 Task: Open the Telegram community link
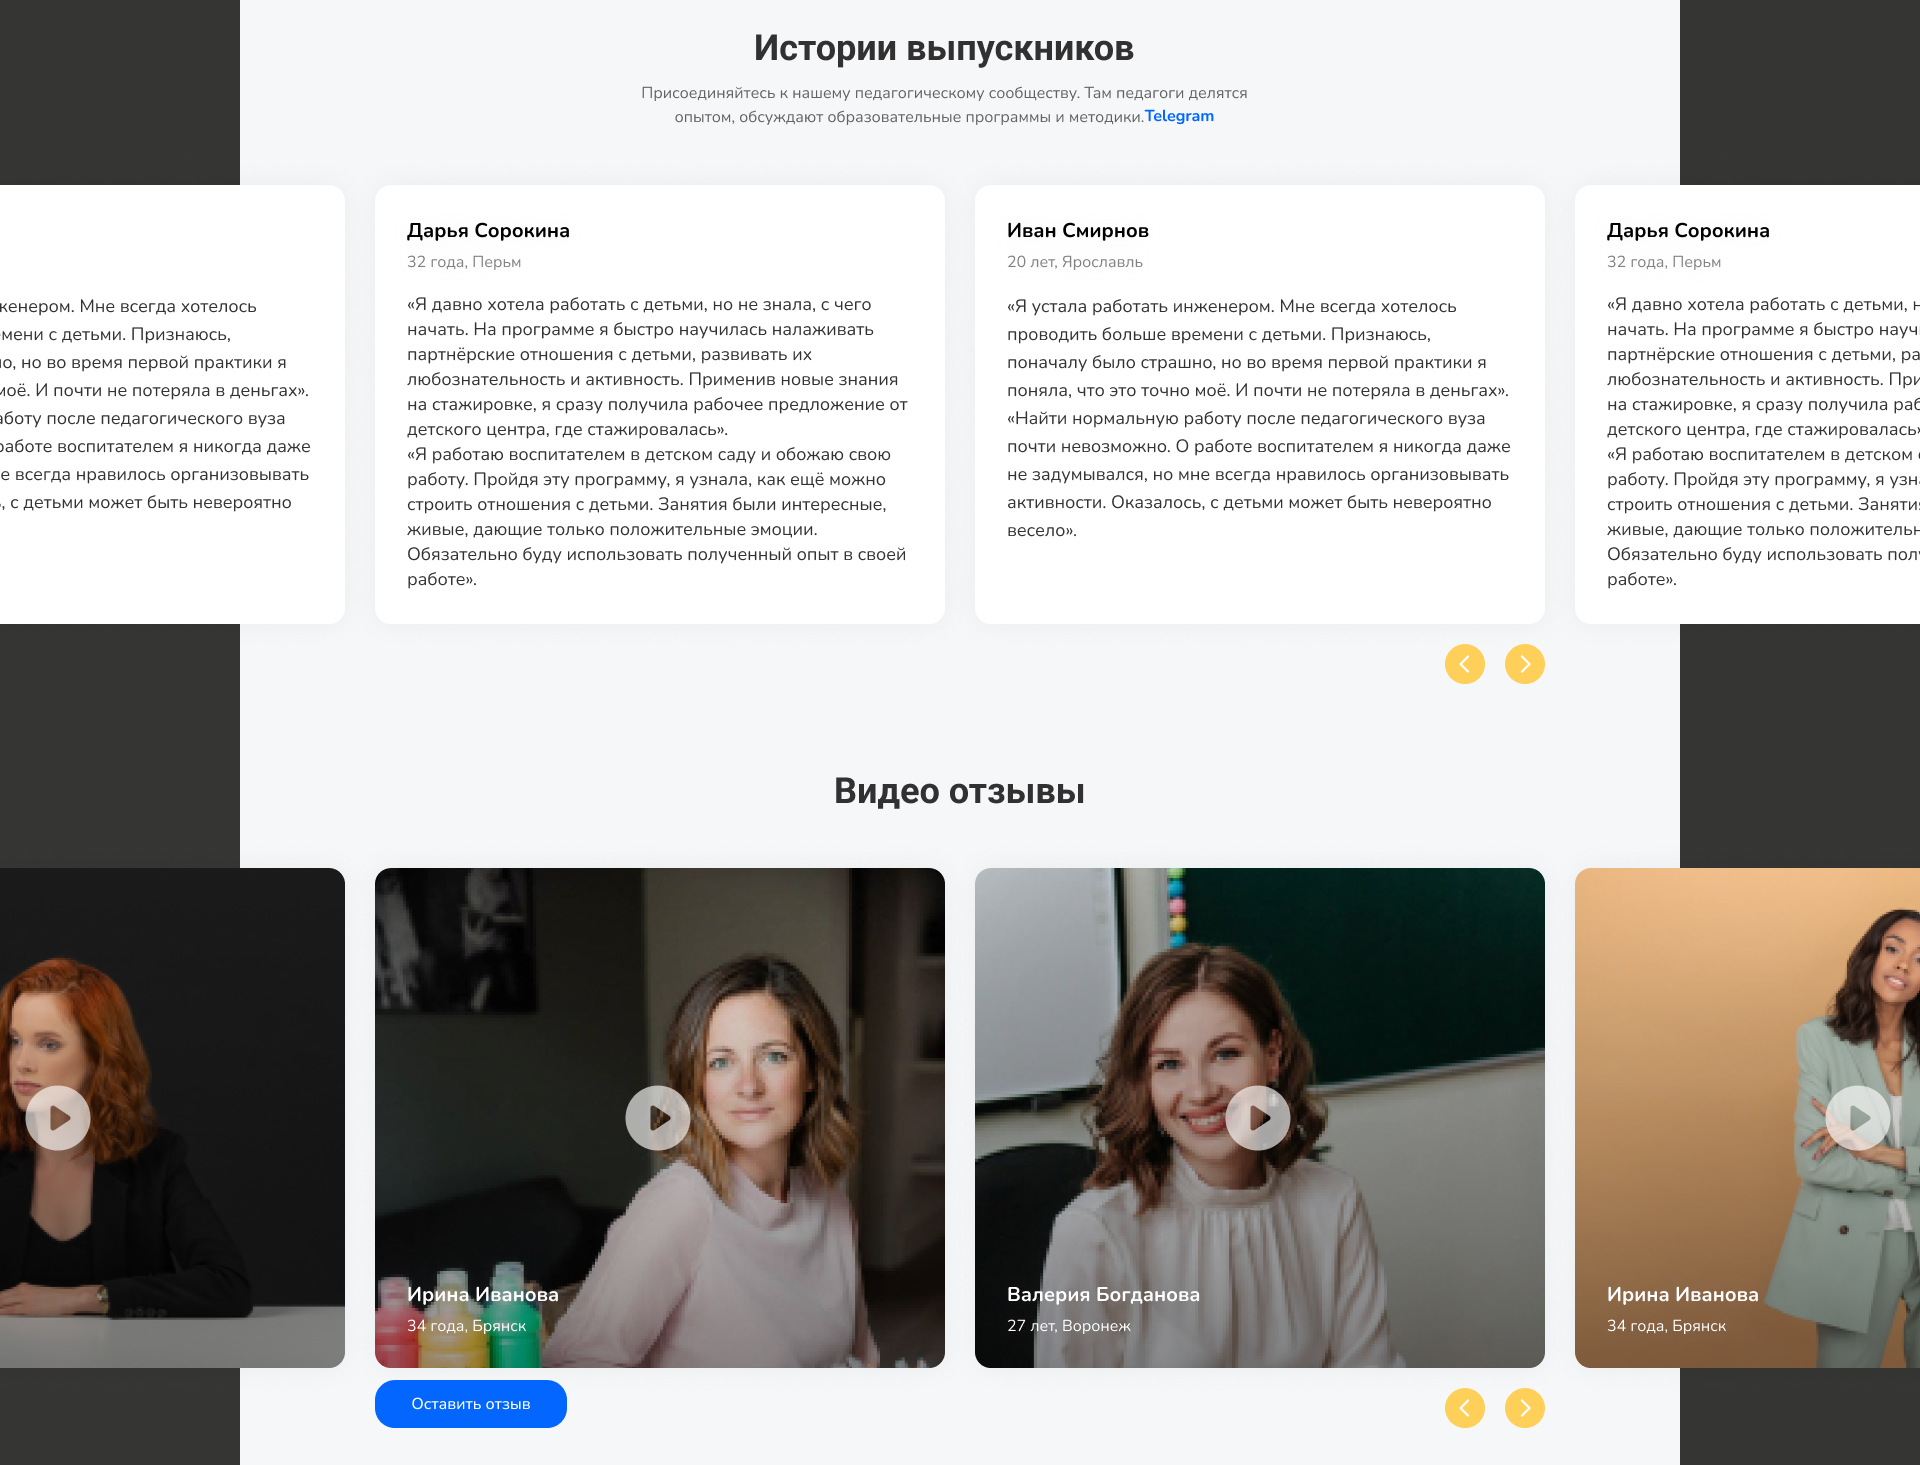pyautogui.click(x=1179, y=116)
